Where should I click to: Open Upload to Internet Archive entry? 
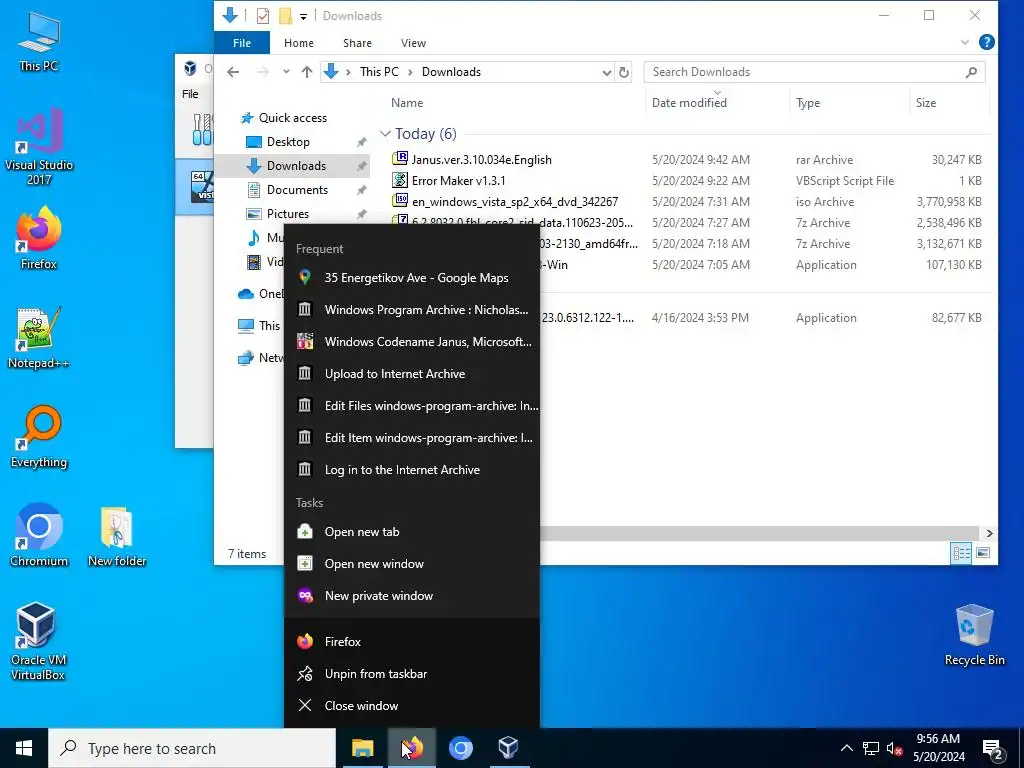(412, 374)
